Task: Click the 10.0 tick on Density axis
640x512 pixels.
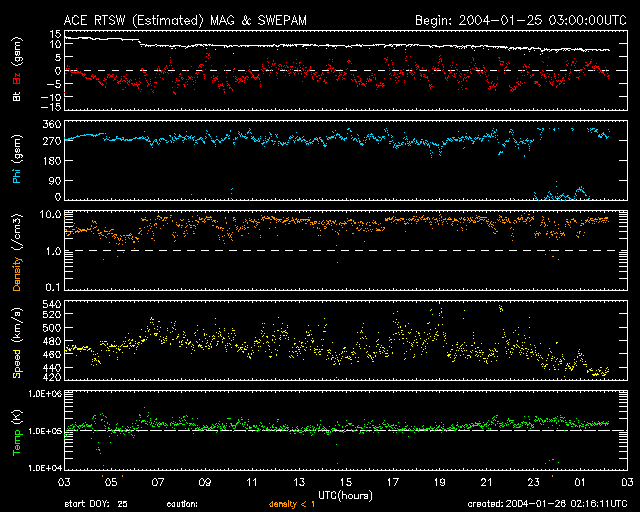Action: click(x=51, y=215)
